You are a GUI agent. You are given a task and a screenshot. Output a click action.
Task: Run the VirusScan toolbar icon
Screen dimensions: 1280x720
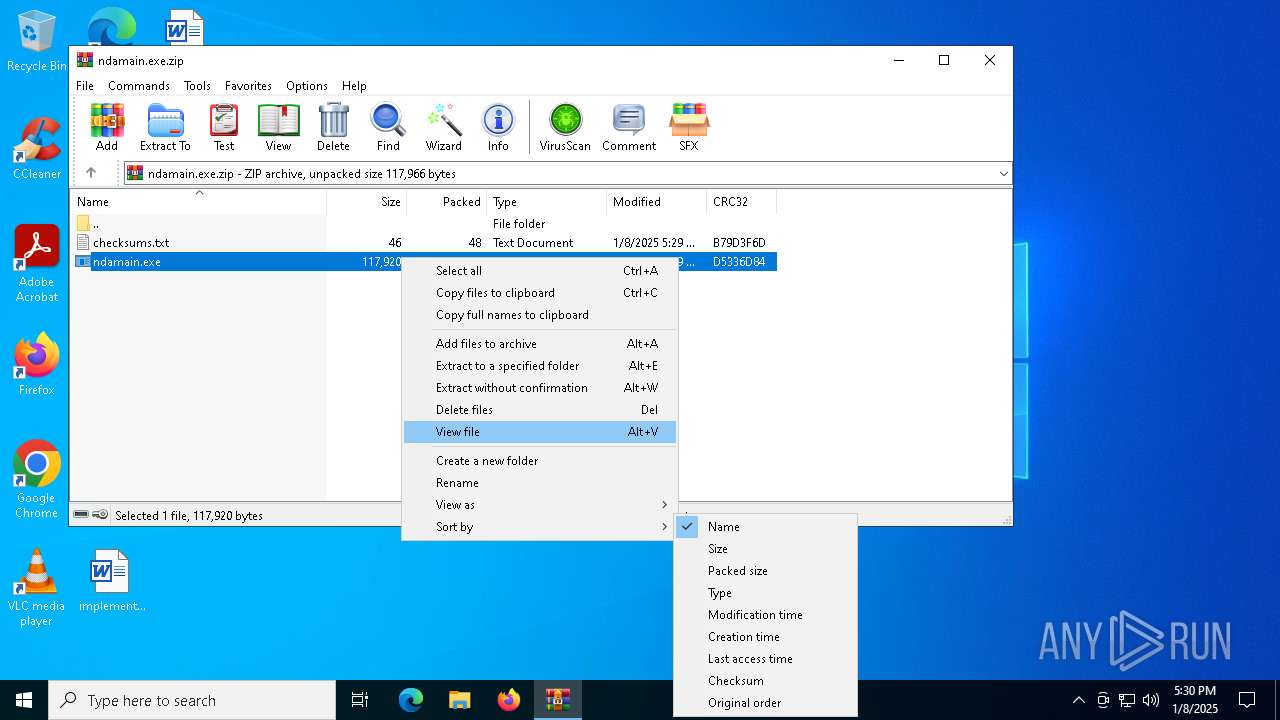(565, 128)
